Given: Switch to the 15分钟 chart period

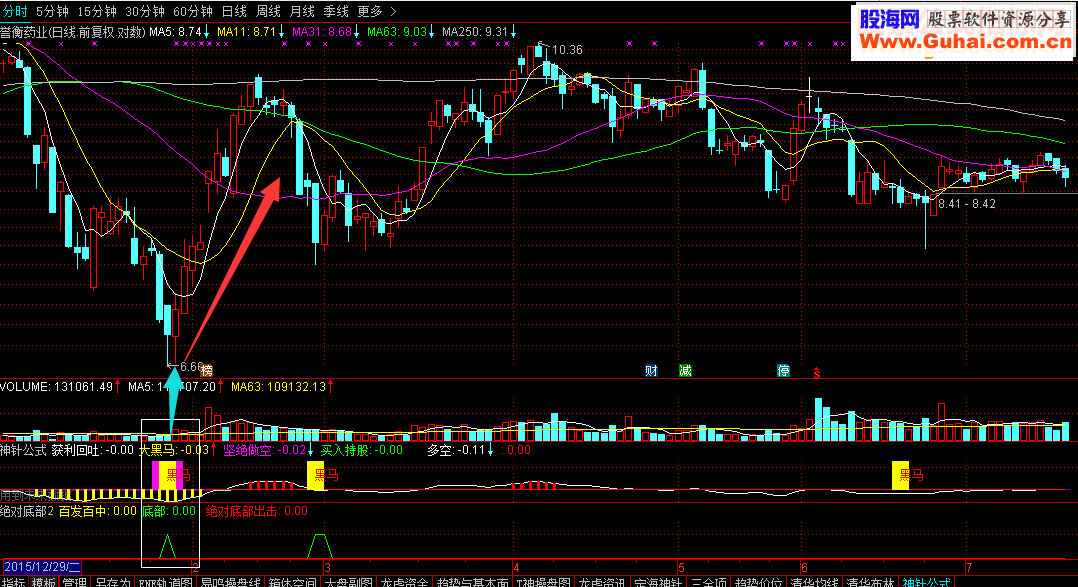Looking at the screenshot, I should [x=97, y=12].
